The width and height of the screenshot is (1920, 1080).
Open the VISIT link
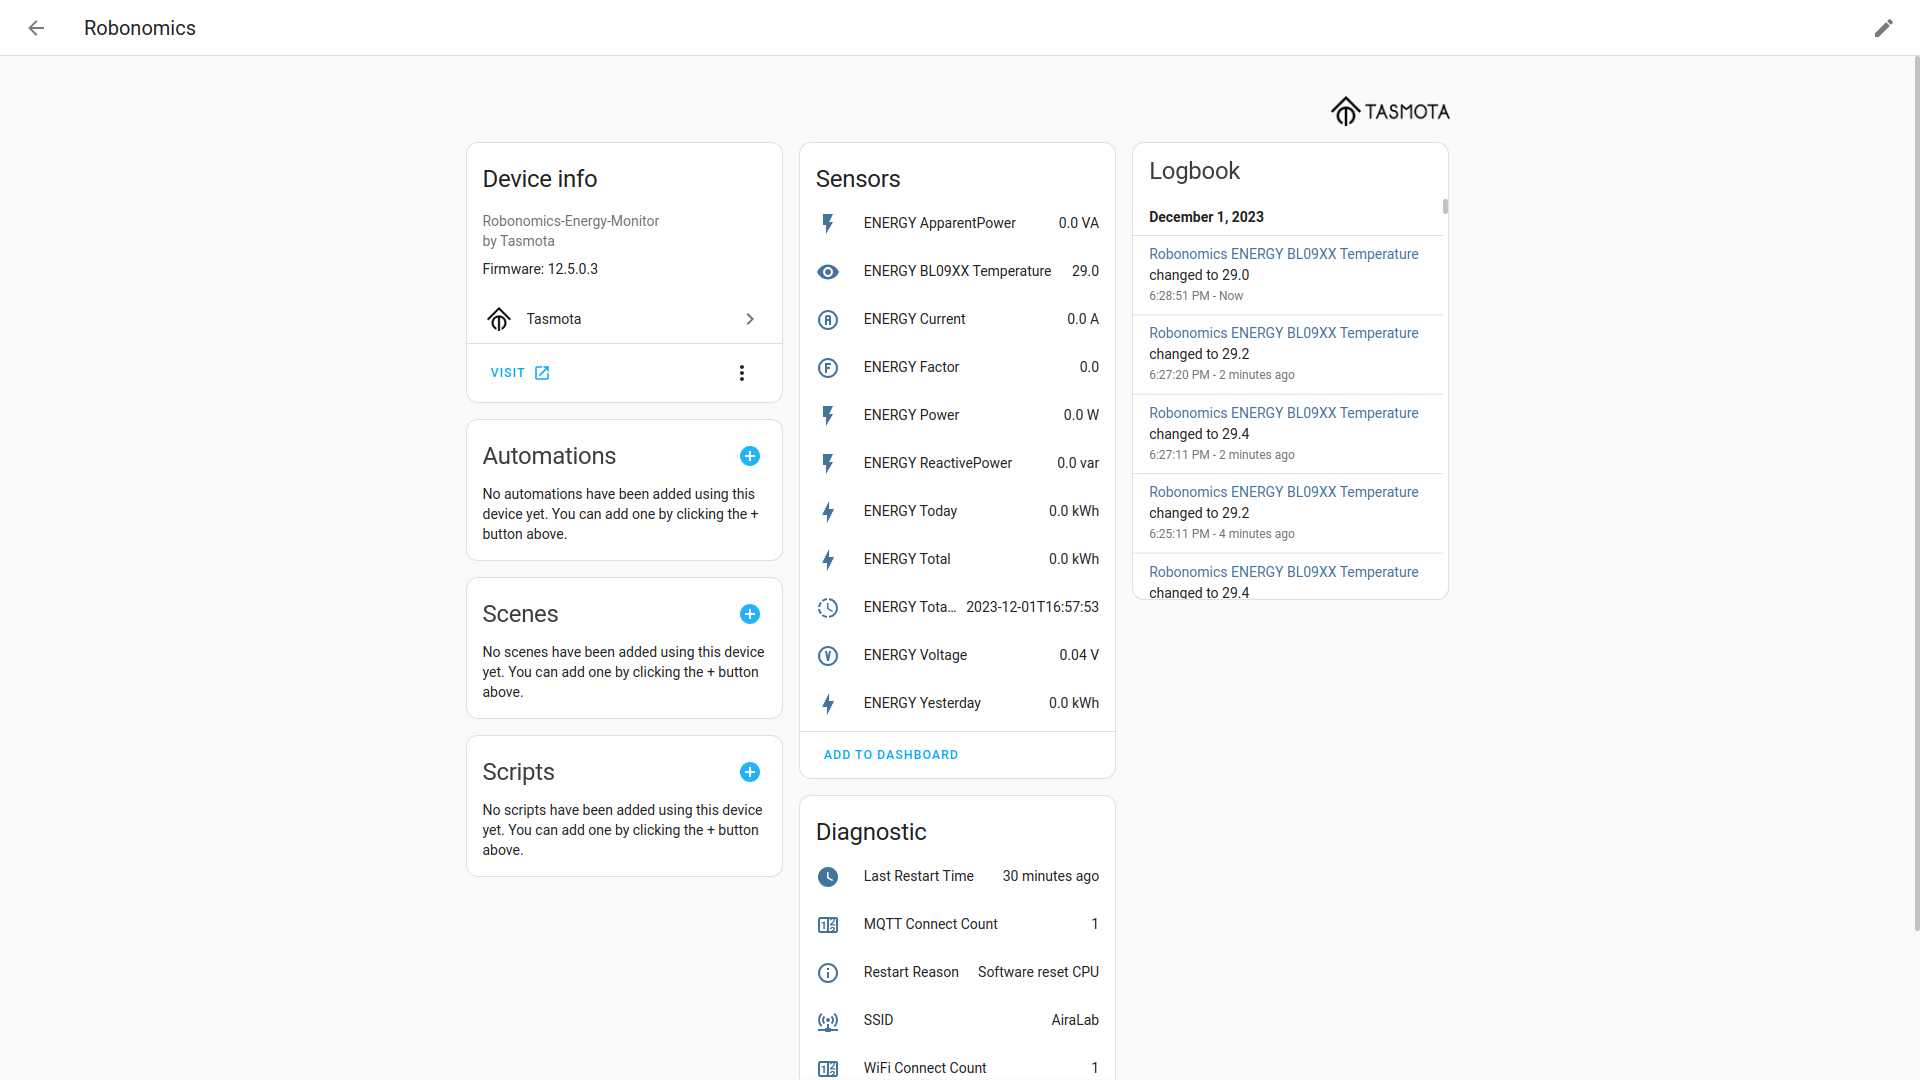[520, 373]
